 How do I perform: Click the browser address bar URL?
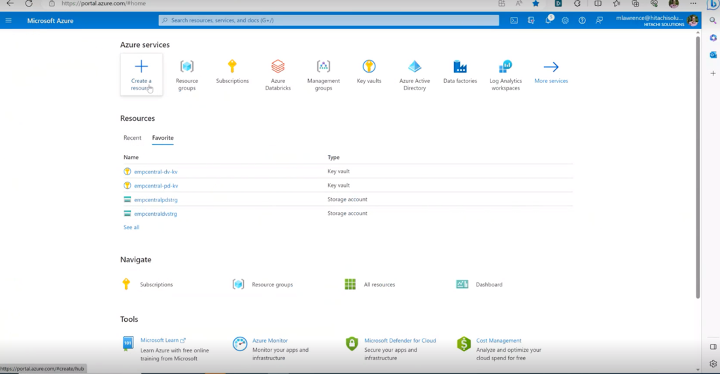coord(103,4)
